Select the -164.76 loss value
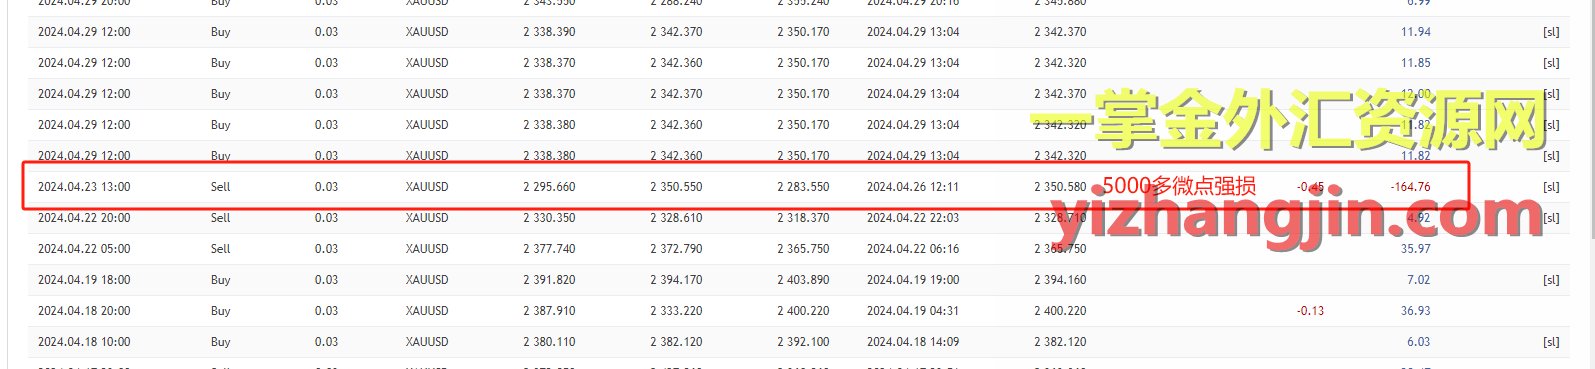 (x=1410, y=187)
